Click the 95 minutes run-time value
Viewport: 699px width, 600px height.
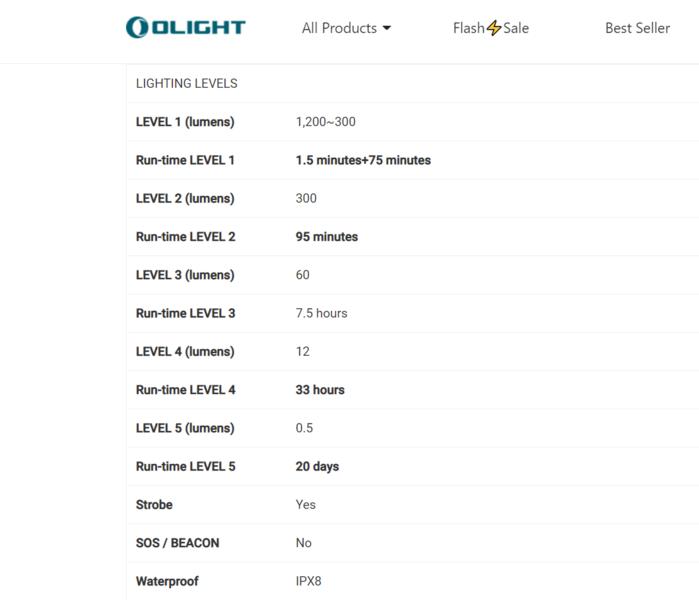coord(326,237)
